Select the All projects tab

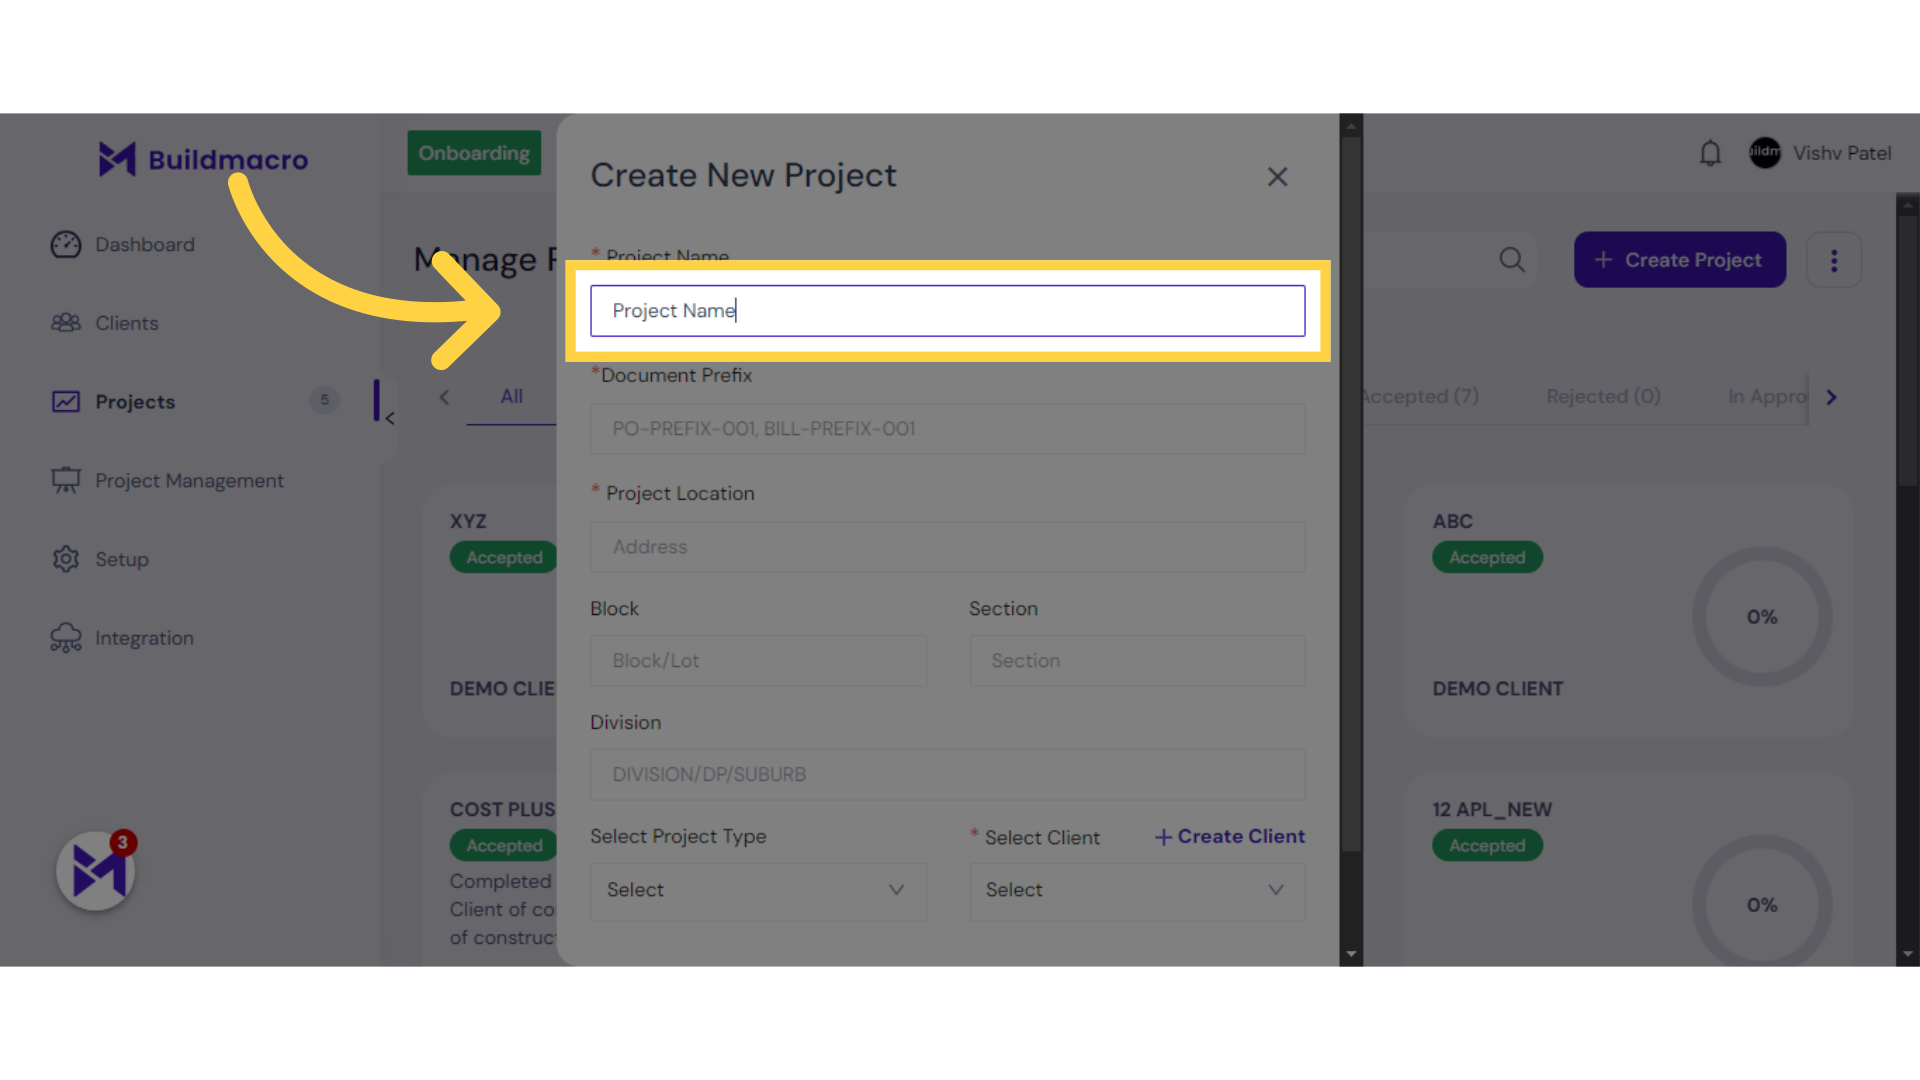(x=512, y=396)
